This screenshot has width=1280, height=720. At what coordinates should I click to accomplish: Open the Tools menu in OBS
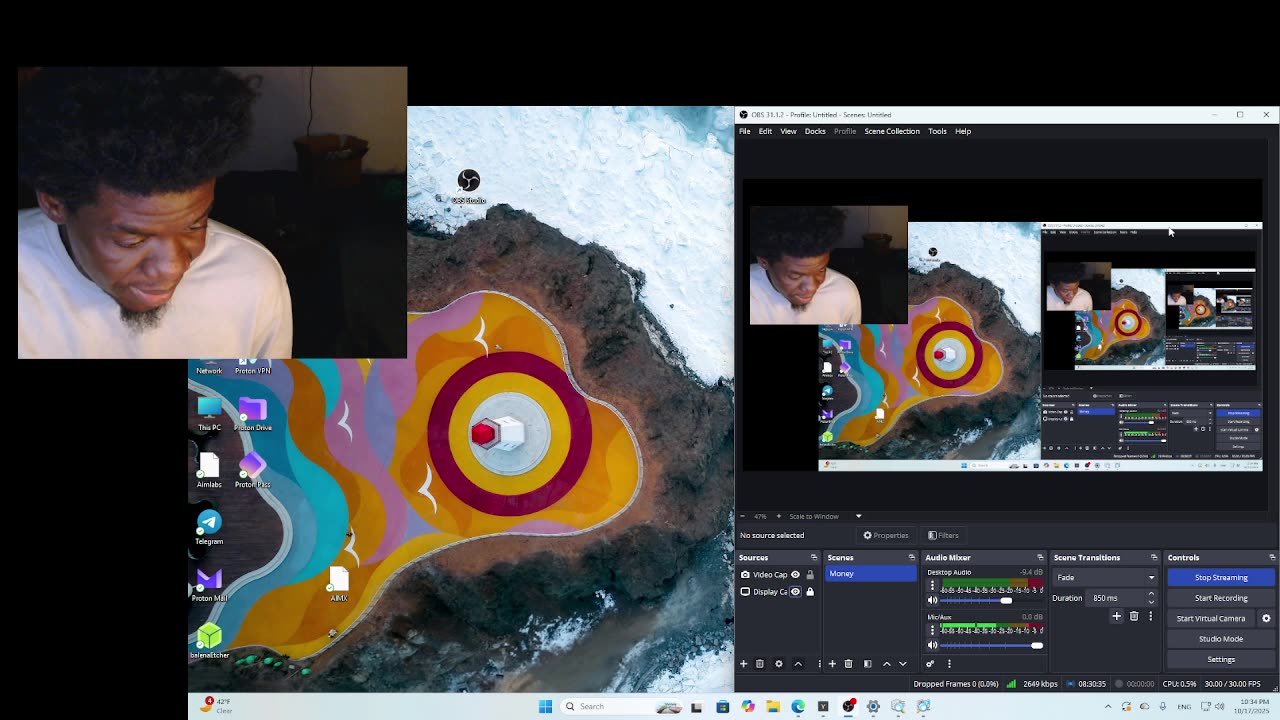(x=937, y=131)
